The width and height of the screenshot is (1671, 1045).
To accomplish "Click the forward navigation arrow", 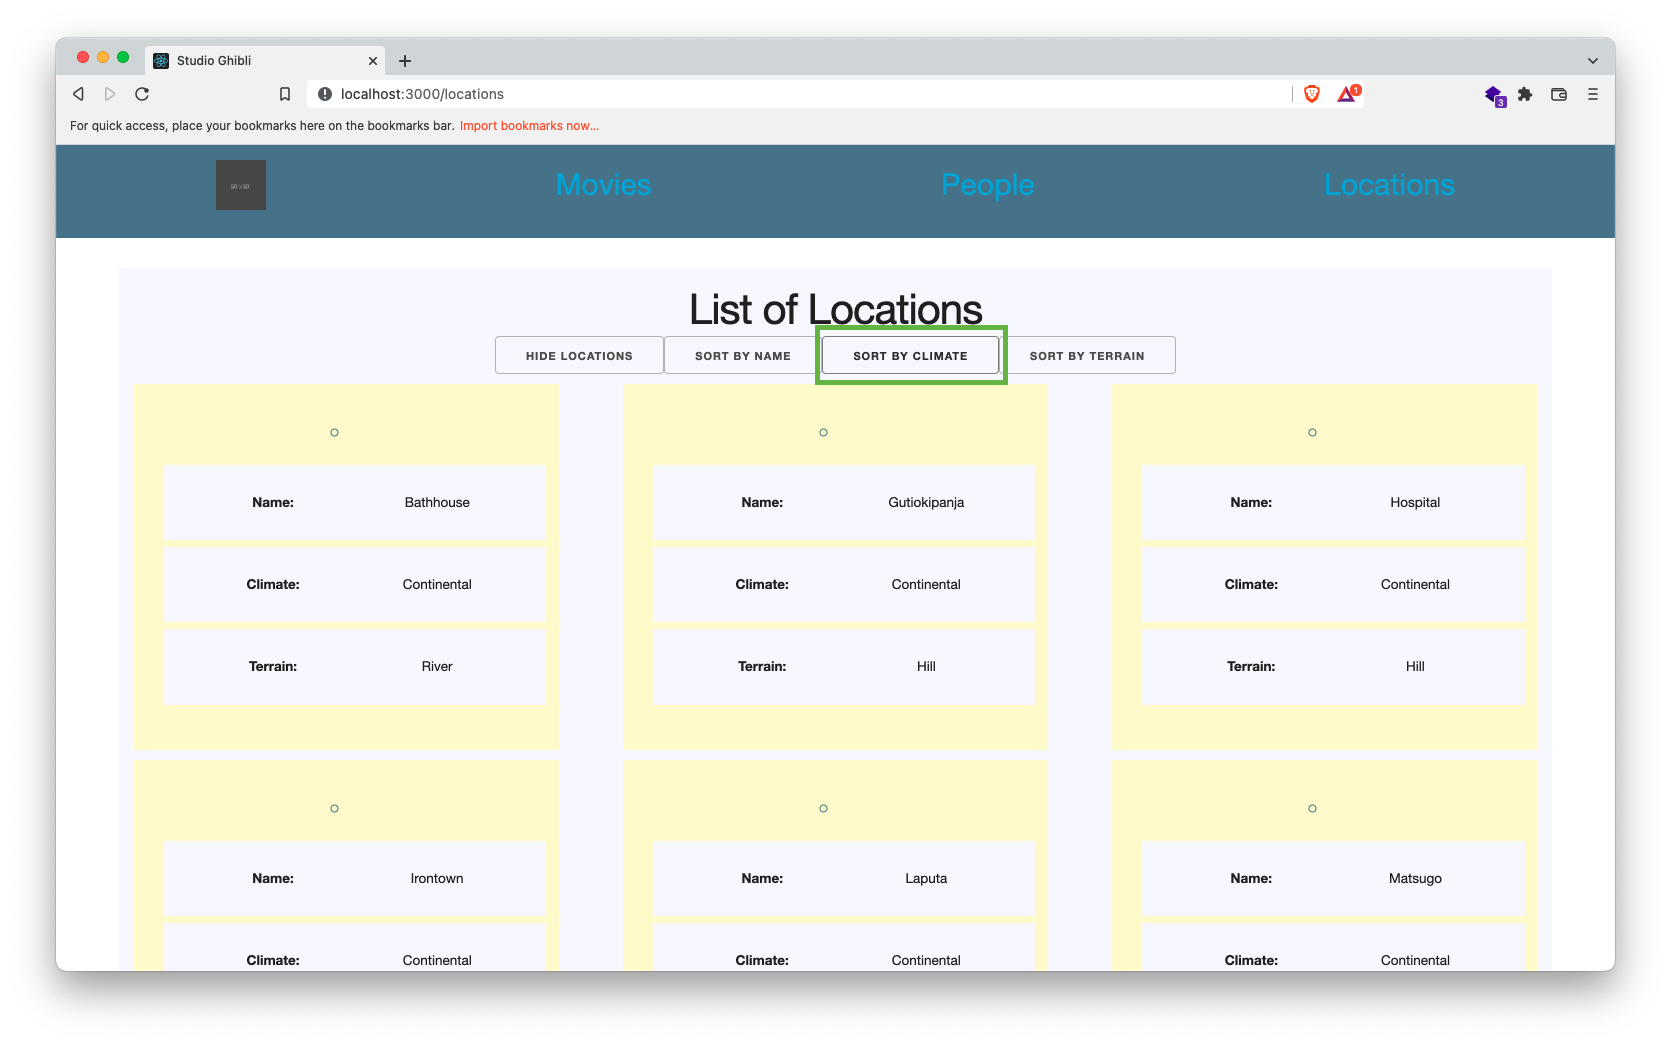I will pos(110,94).
